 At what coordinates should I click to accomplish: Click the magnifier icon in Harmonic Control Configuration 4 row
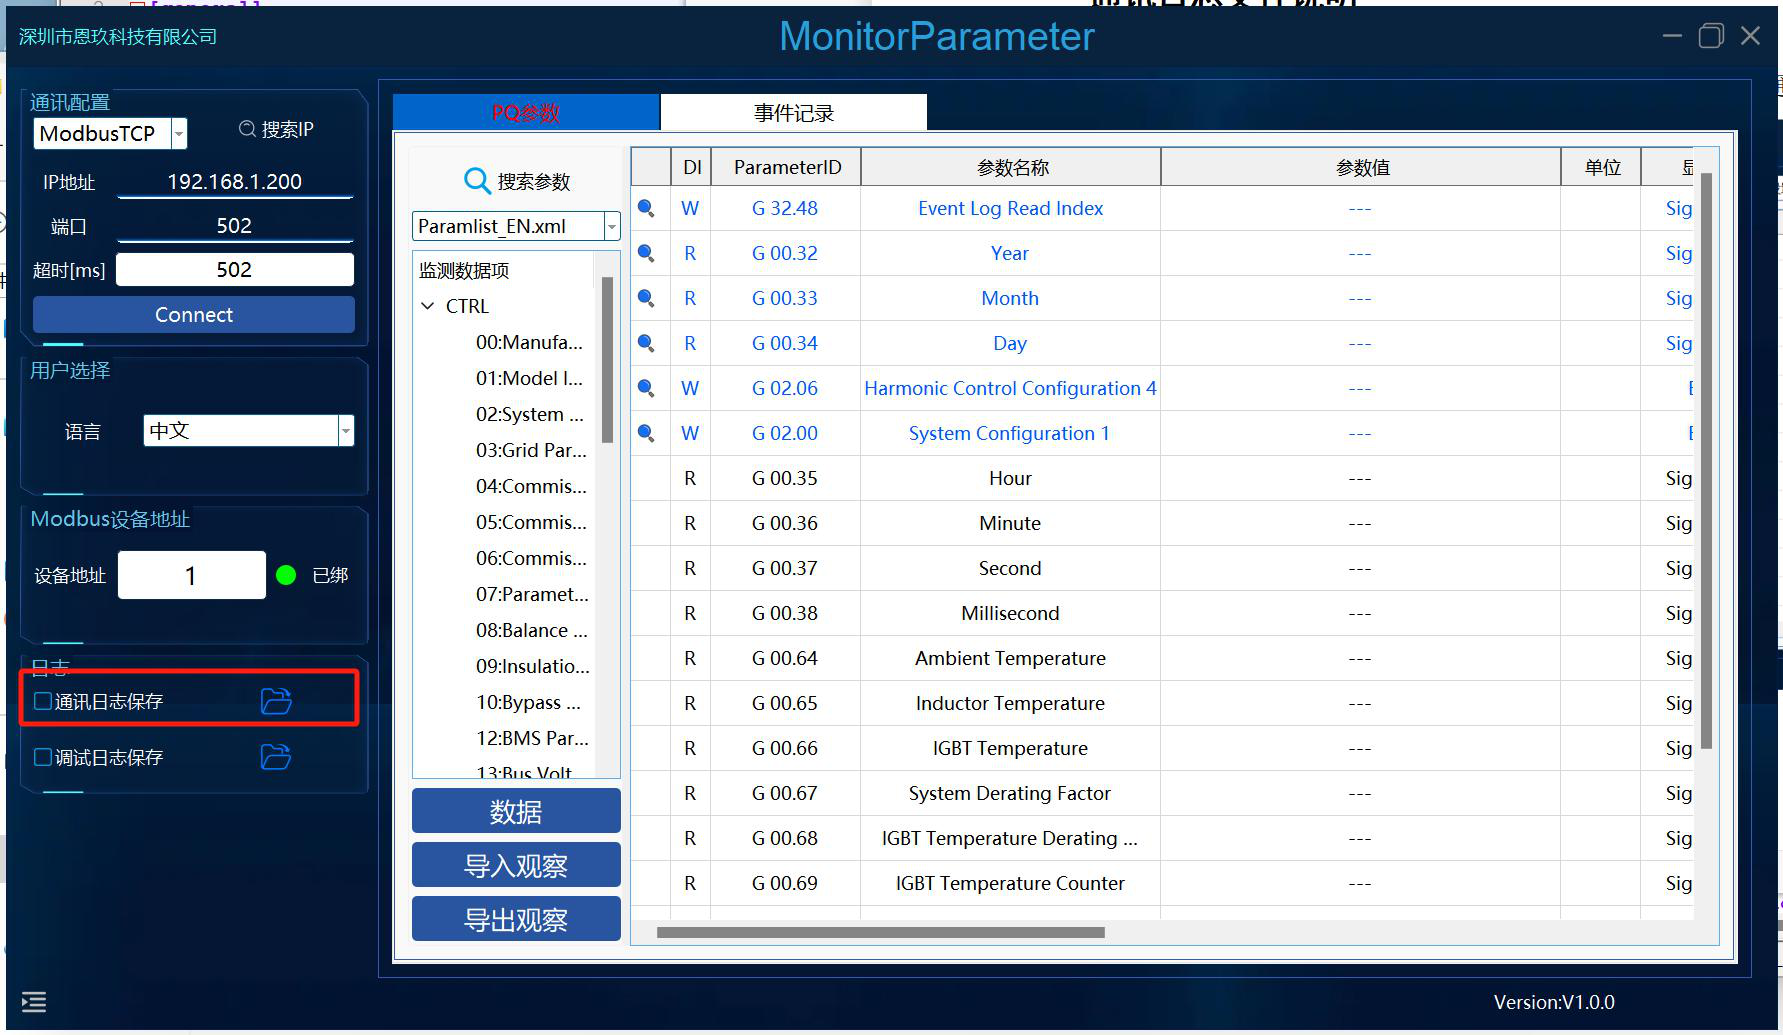646,388
